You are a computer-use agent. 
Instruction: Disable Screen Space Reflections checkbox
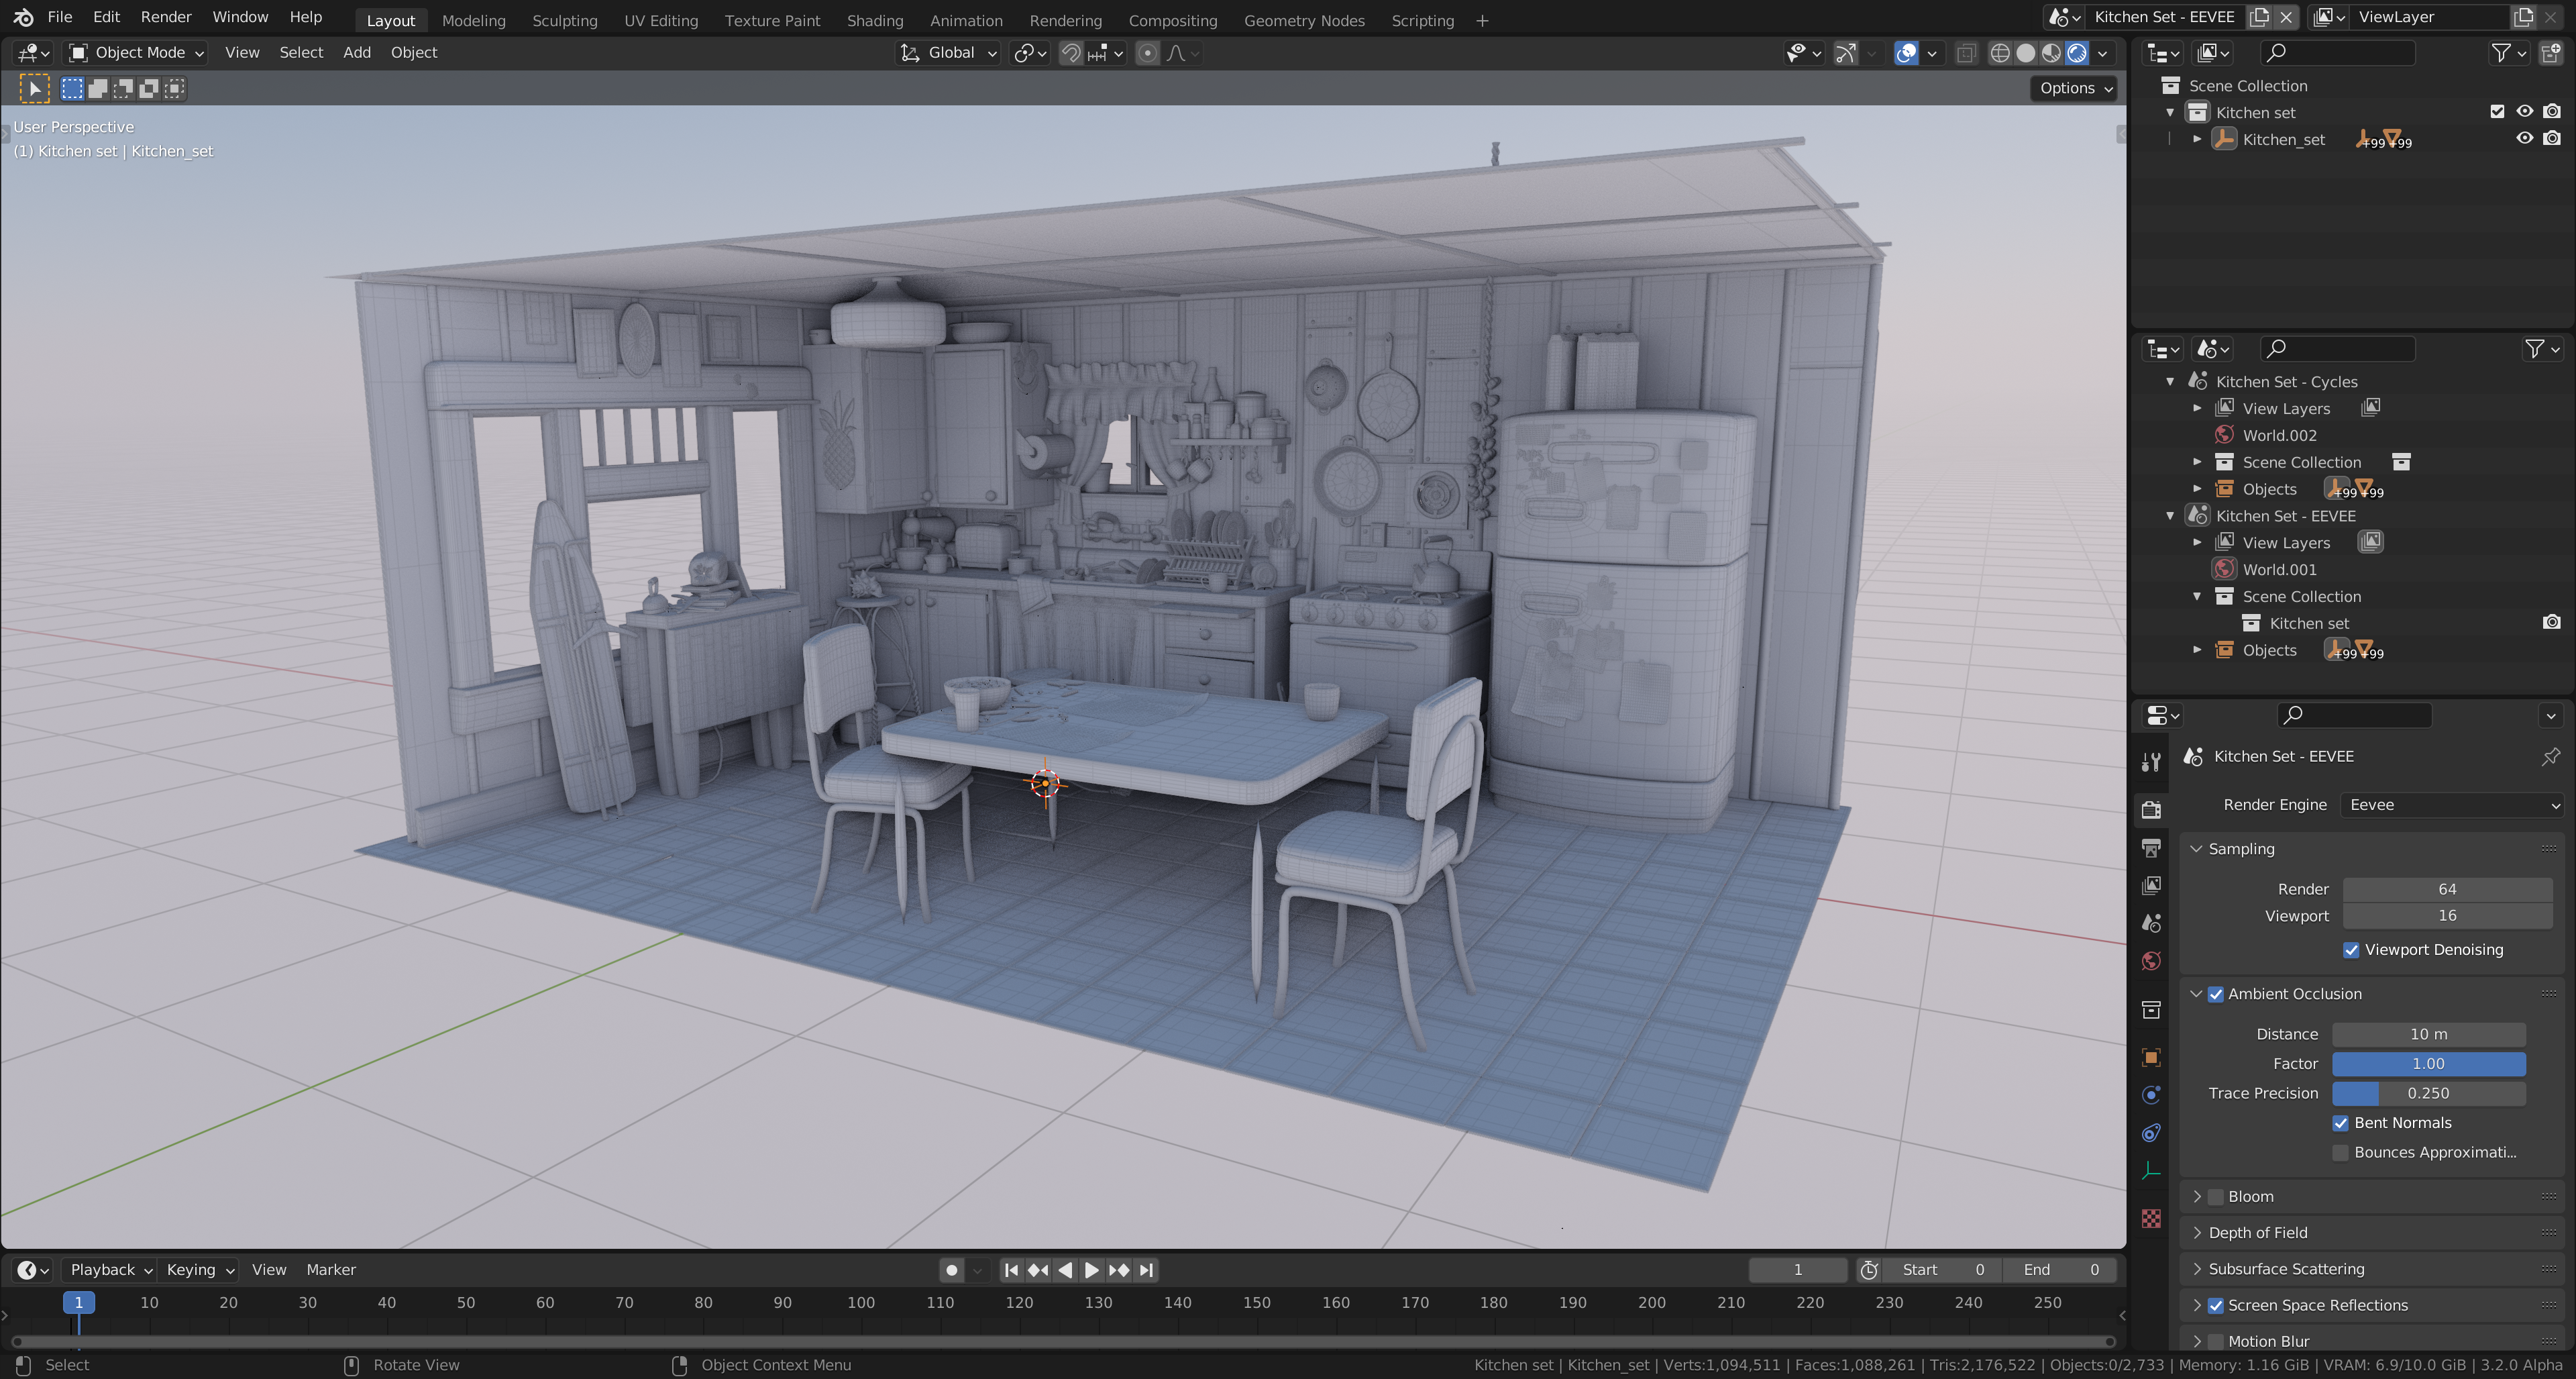[x=2215, y=1306]
